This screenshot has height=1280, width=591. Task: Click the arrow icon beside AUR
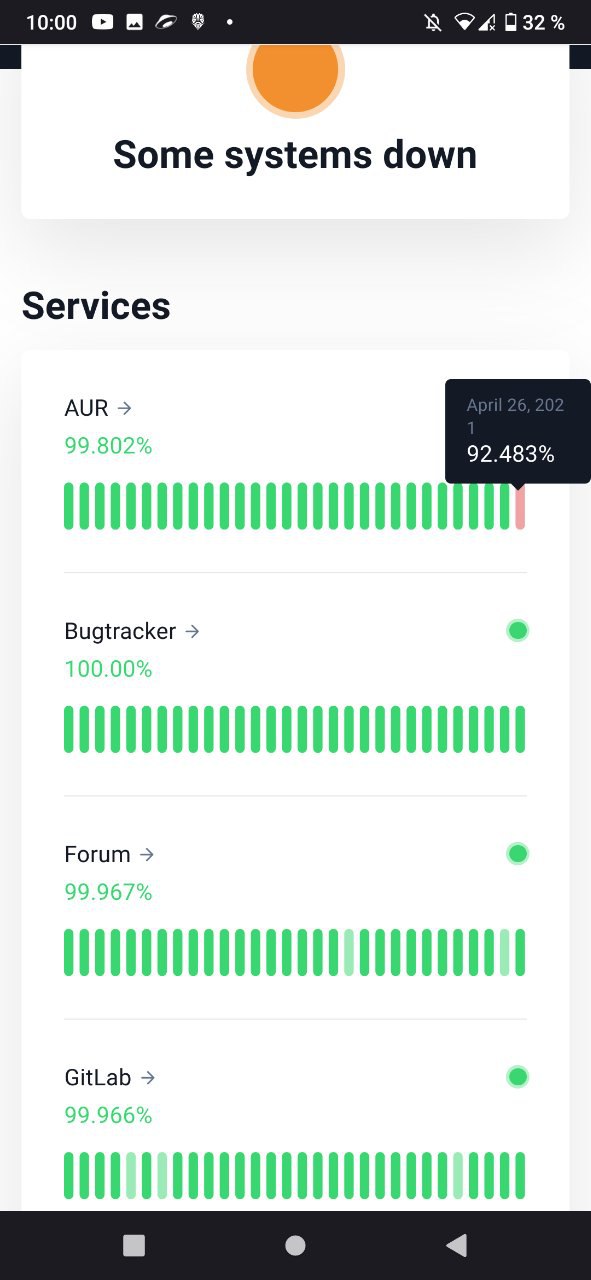[x=125, y=408]
